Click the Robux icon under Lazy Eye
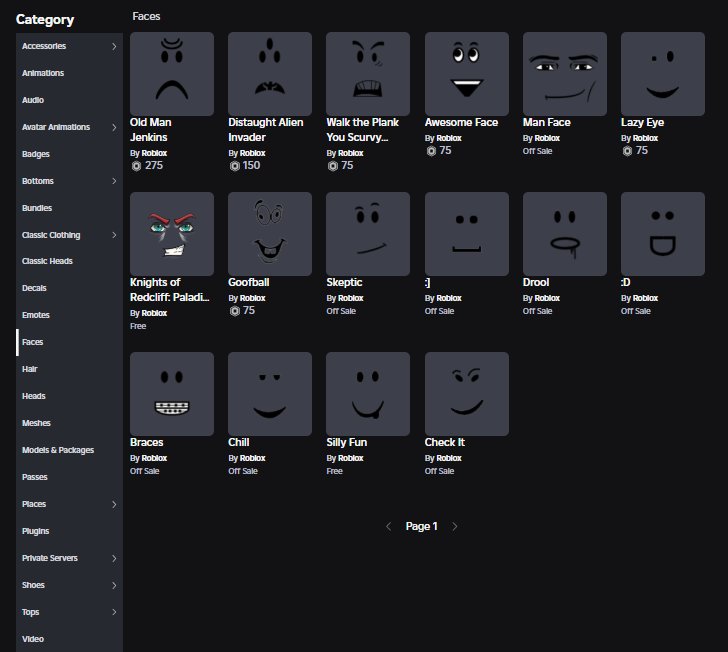728x652 pixels. click(x=627, y=151)
